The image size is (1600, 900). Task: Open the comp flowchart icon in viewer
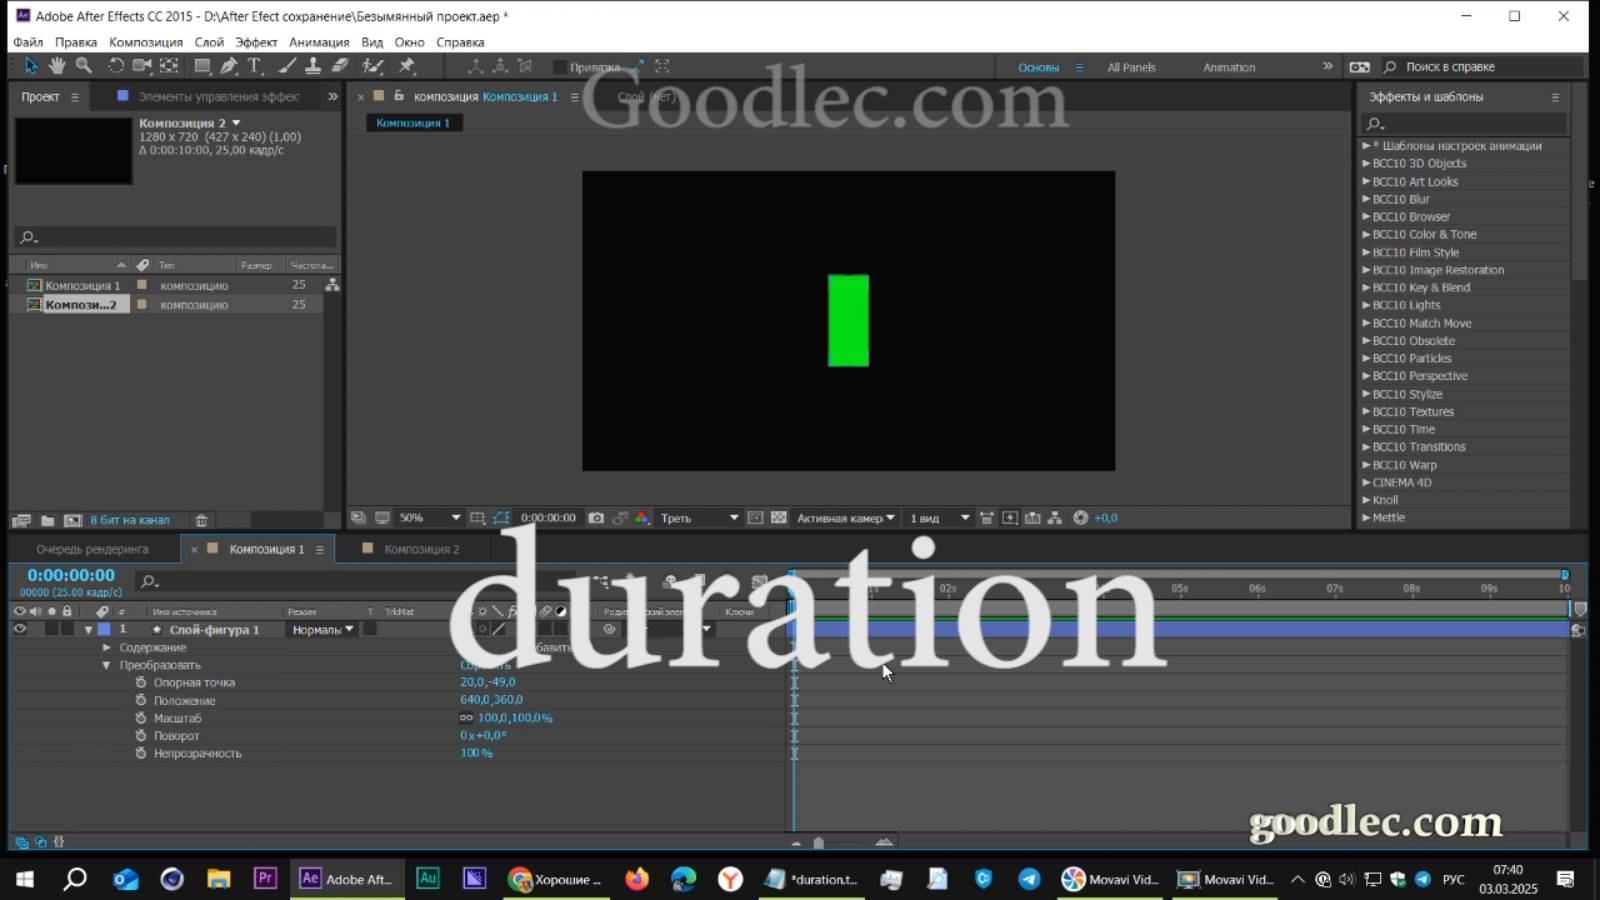click(x=1055, y=518)
